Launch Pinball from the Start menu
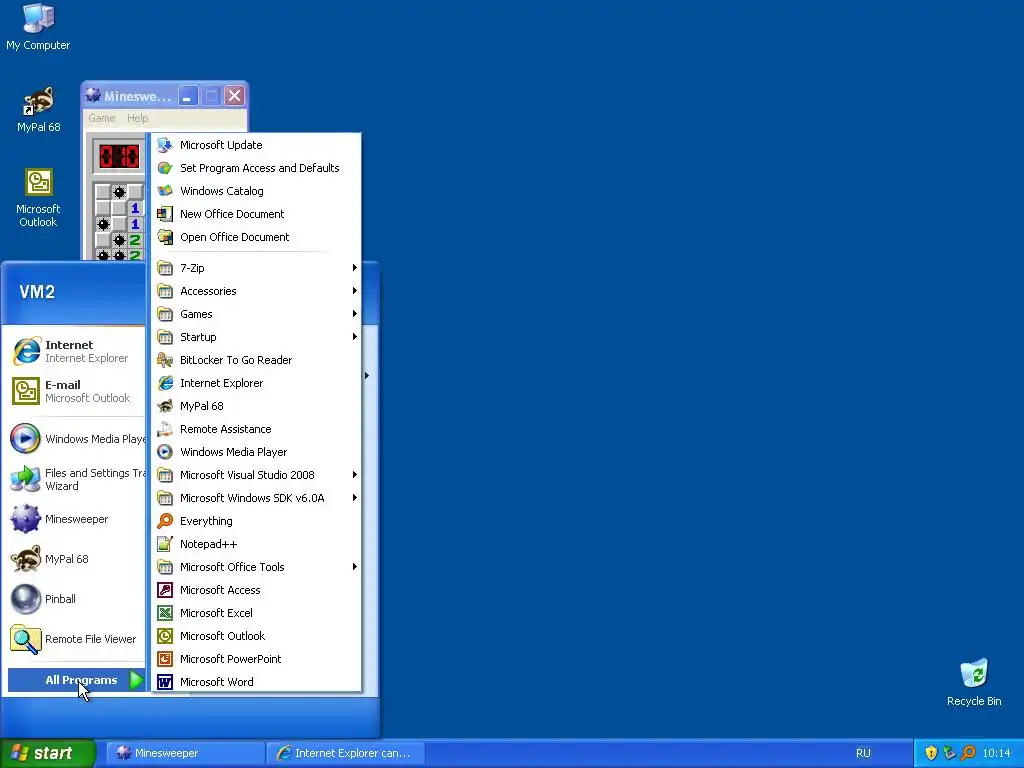 tap(75, 599)
